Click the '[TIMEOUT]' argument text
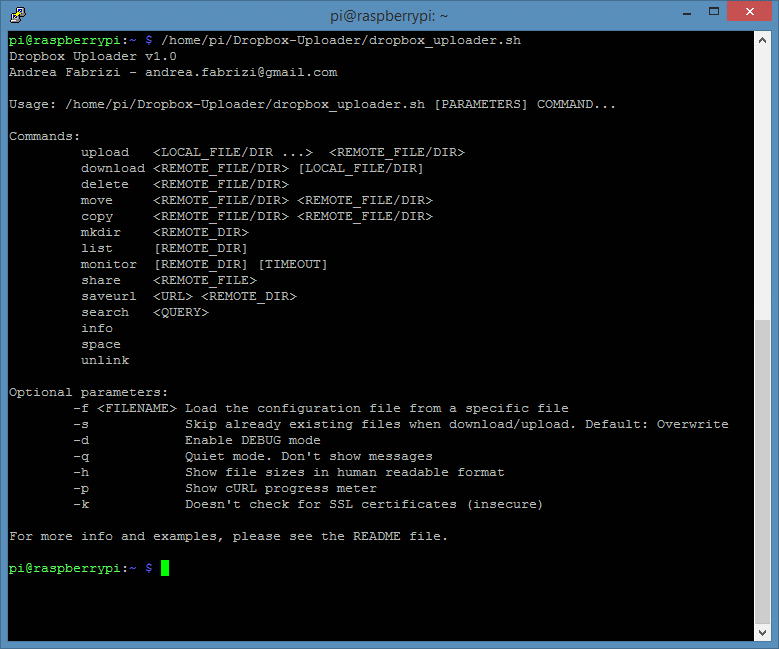The width and height of the screenshot is (779, 649). coord(293,264)
